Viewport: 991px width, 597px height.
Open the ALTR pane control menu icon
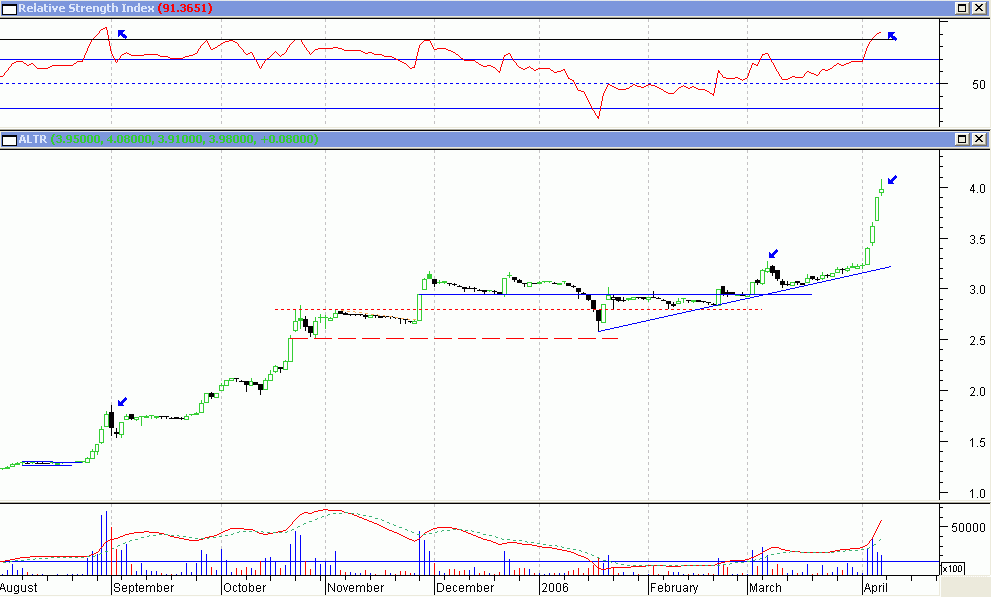tap(8, 139)
